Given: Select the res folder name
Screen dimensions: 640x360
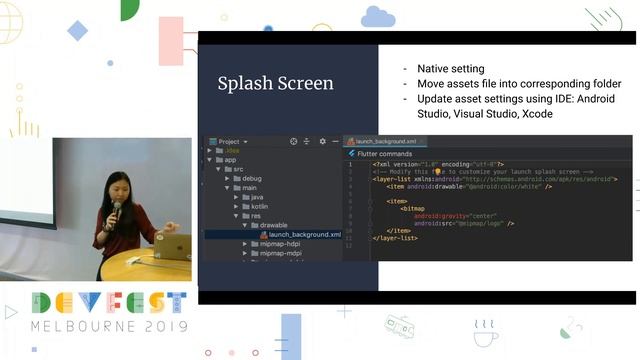Looking at the screenshot, I should pos(256,216).
